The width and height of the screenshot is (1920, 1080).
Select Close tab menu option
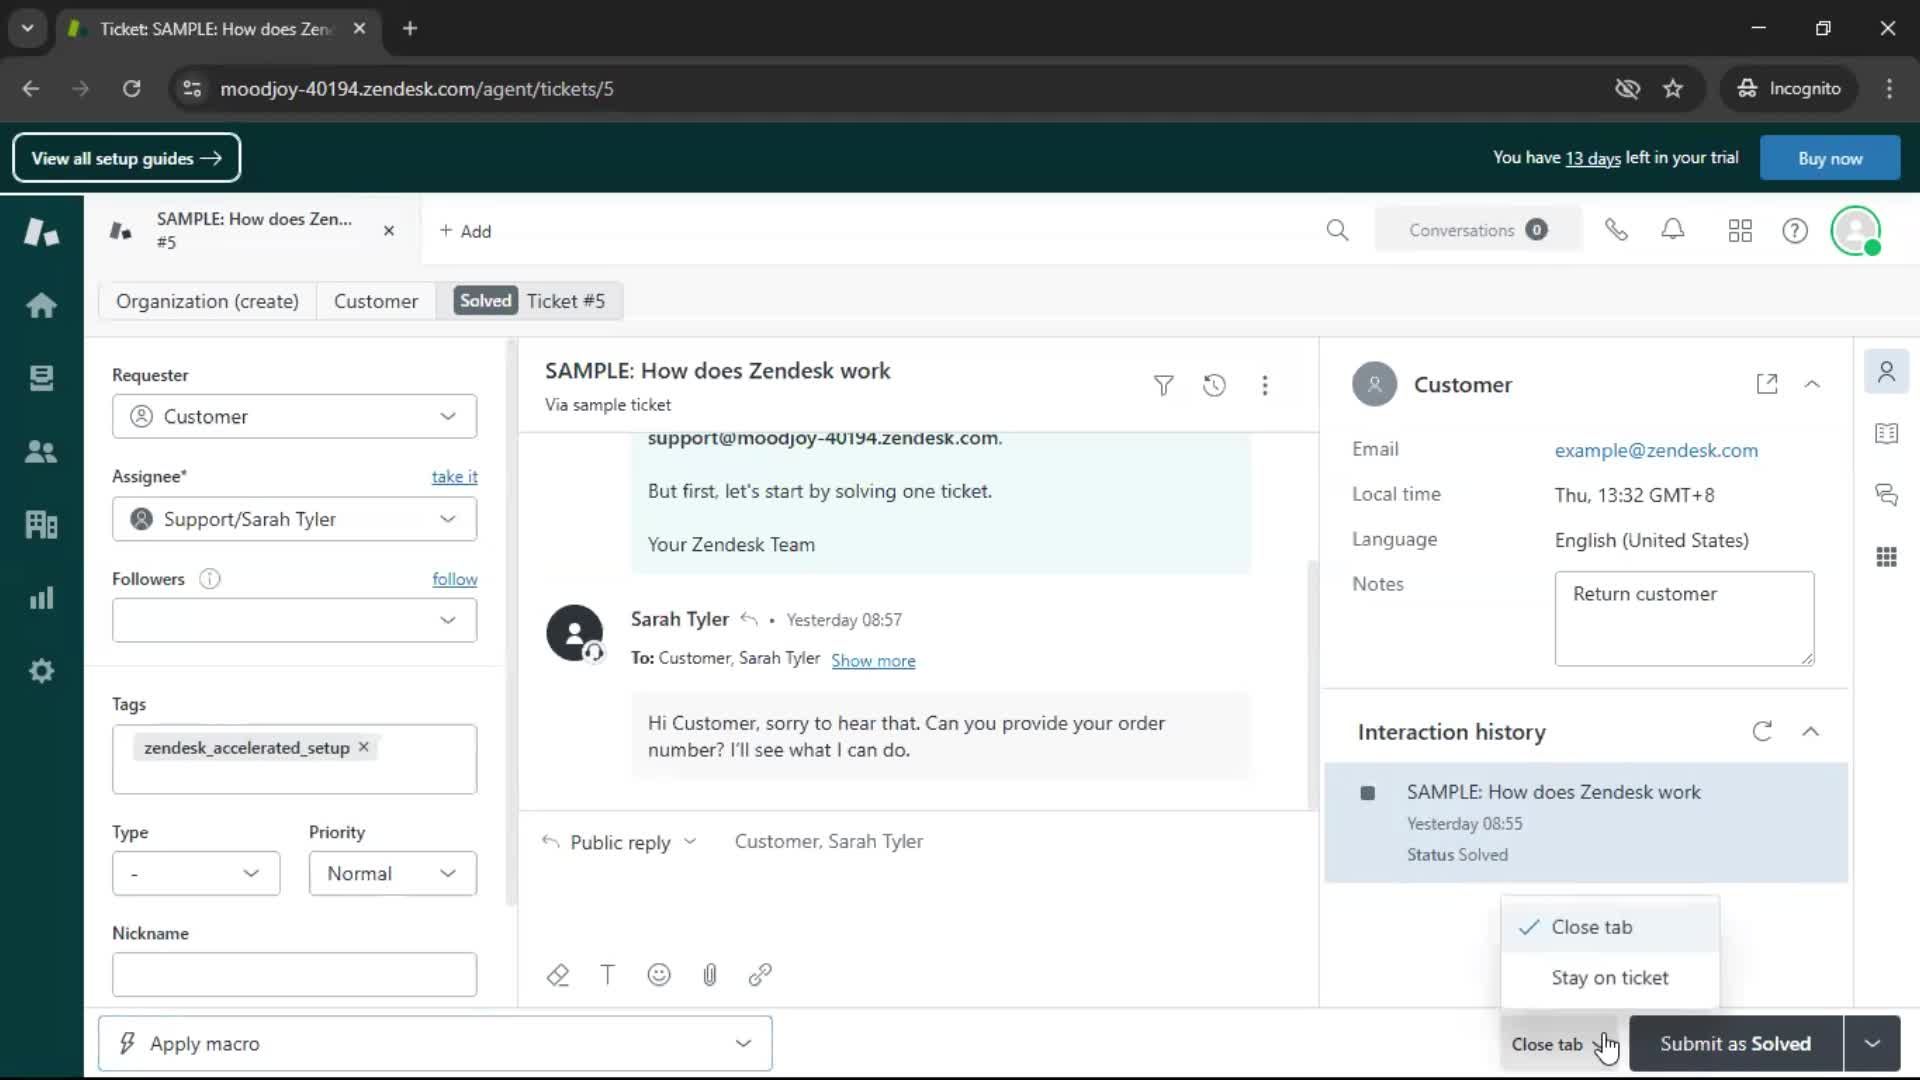point(1610,927)
